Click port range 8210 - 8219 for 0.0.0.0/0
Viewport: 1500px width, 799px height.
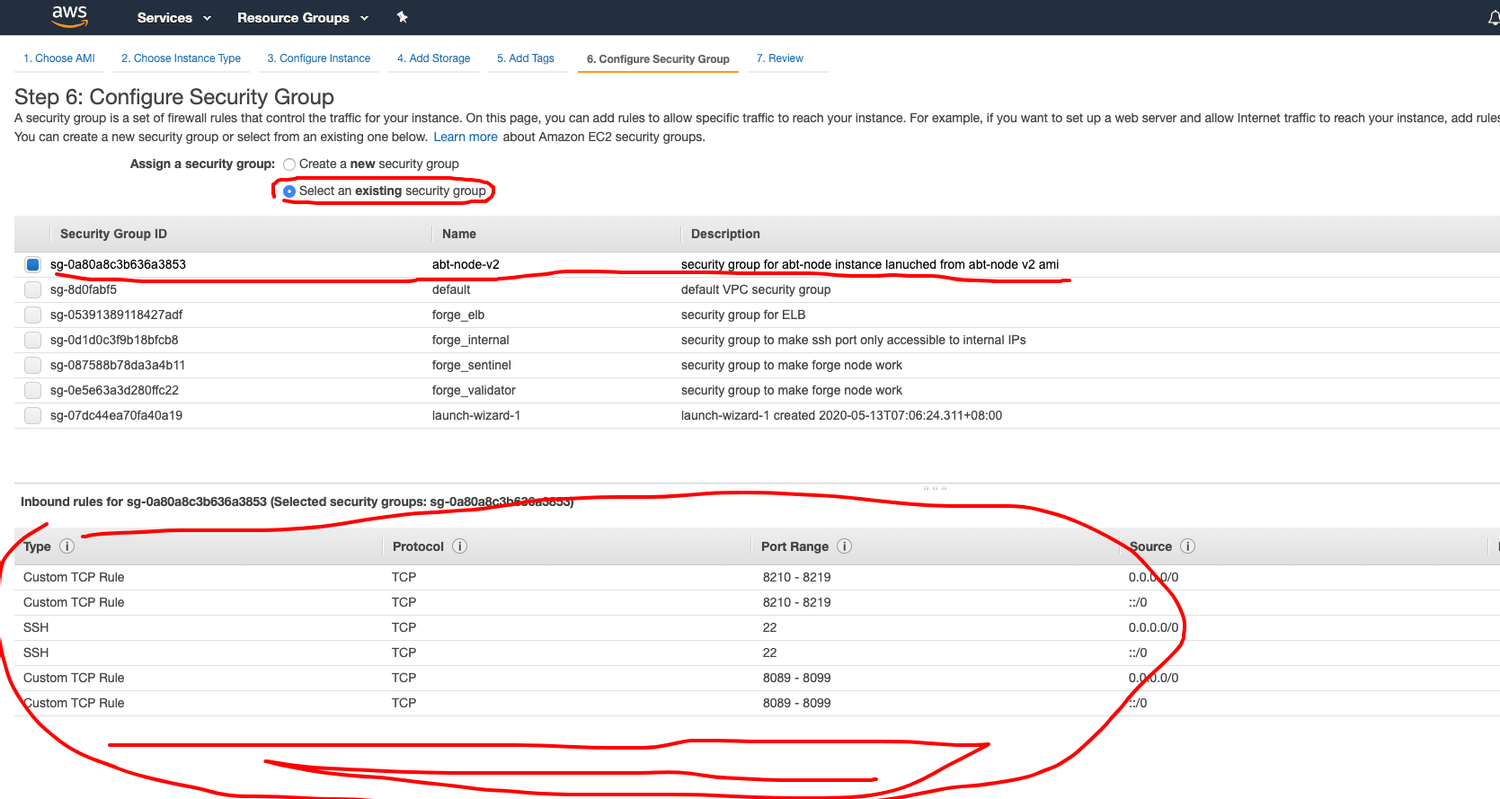[x=797, y=577]
